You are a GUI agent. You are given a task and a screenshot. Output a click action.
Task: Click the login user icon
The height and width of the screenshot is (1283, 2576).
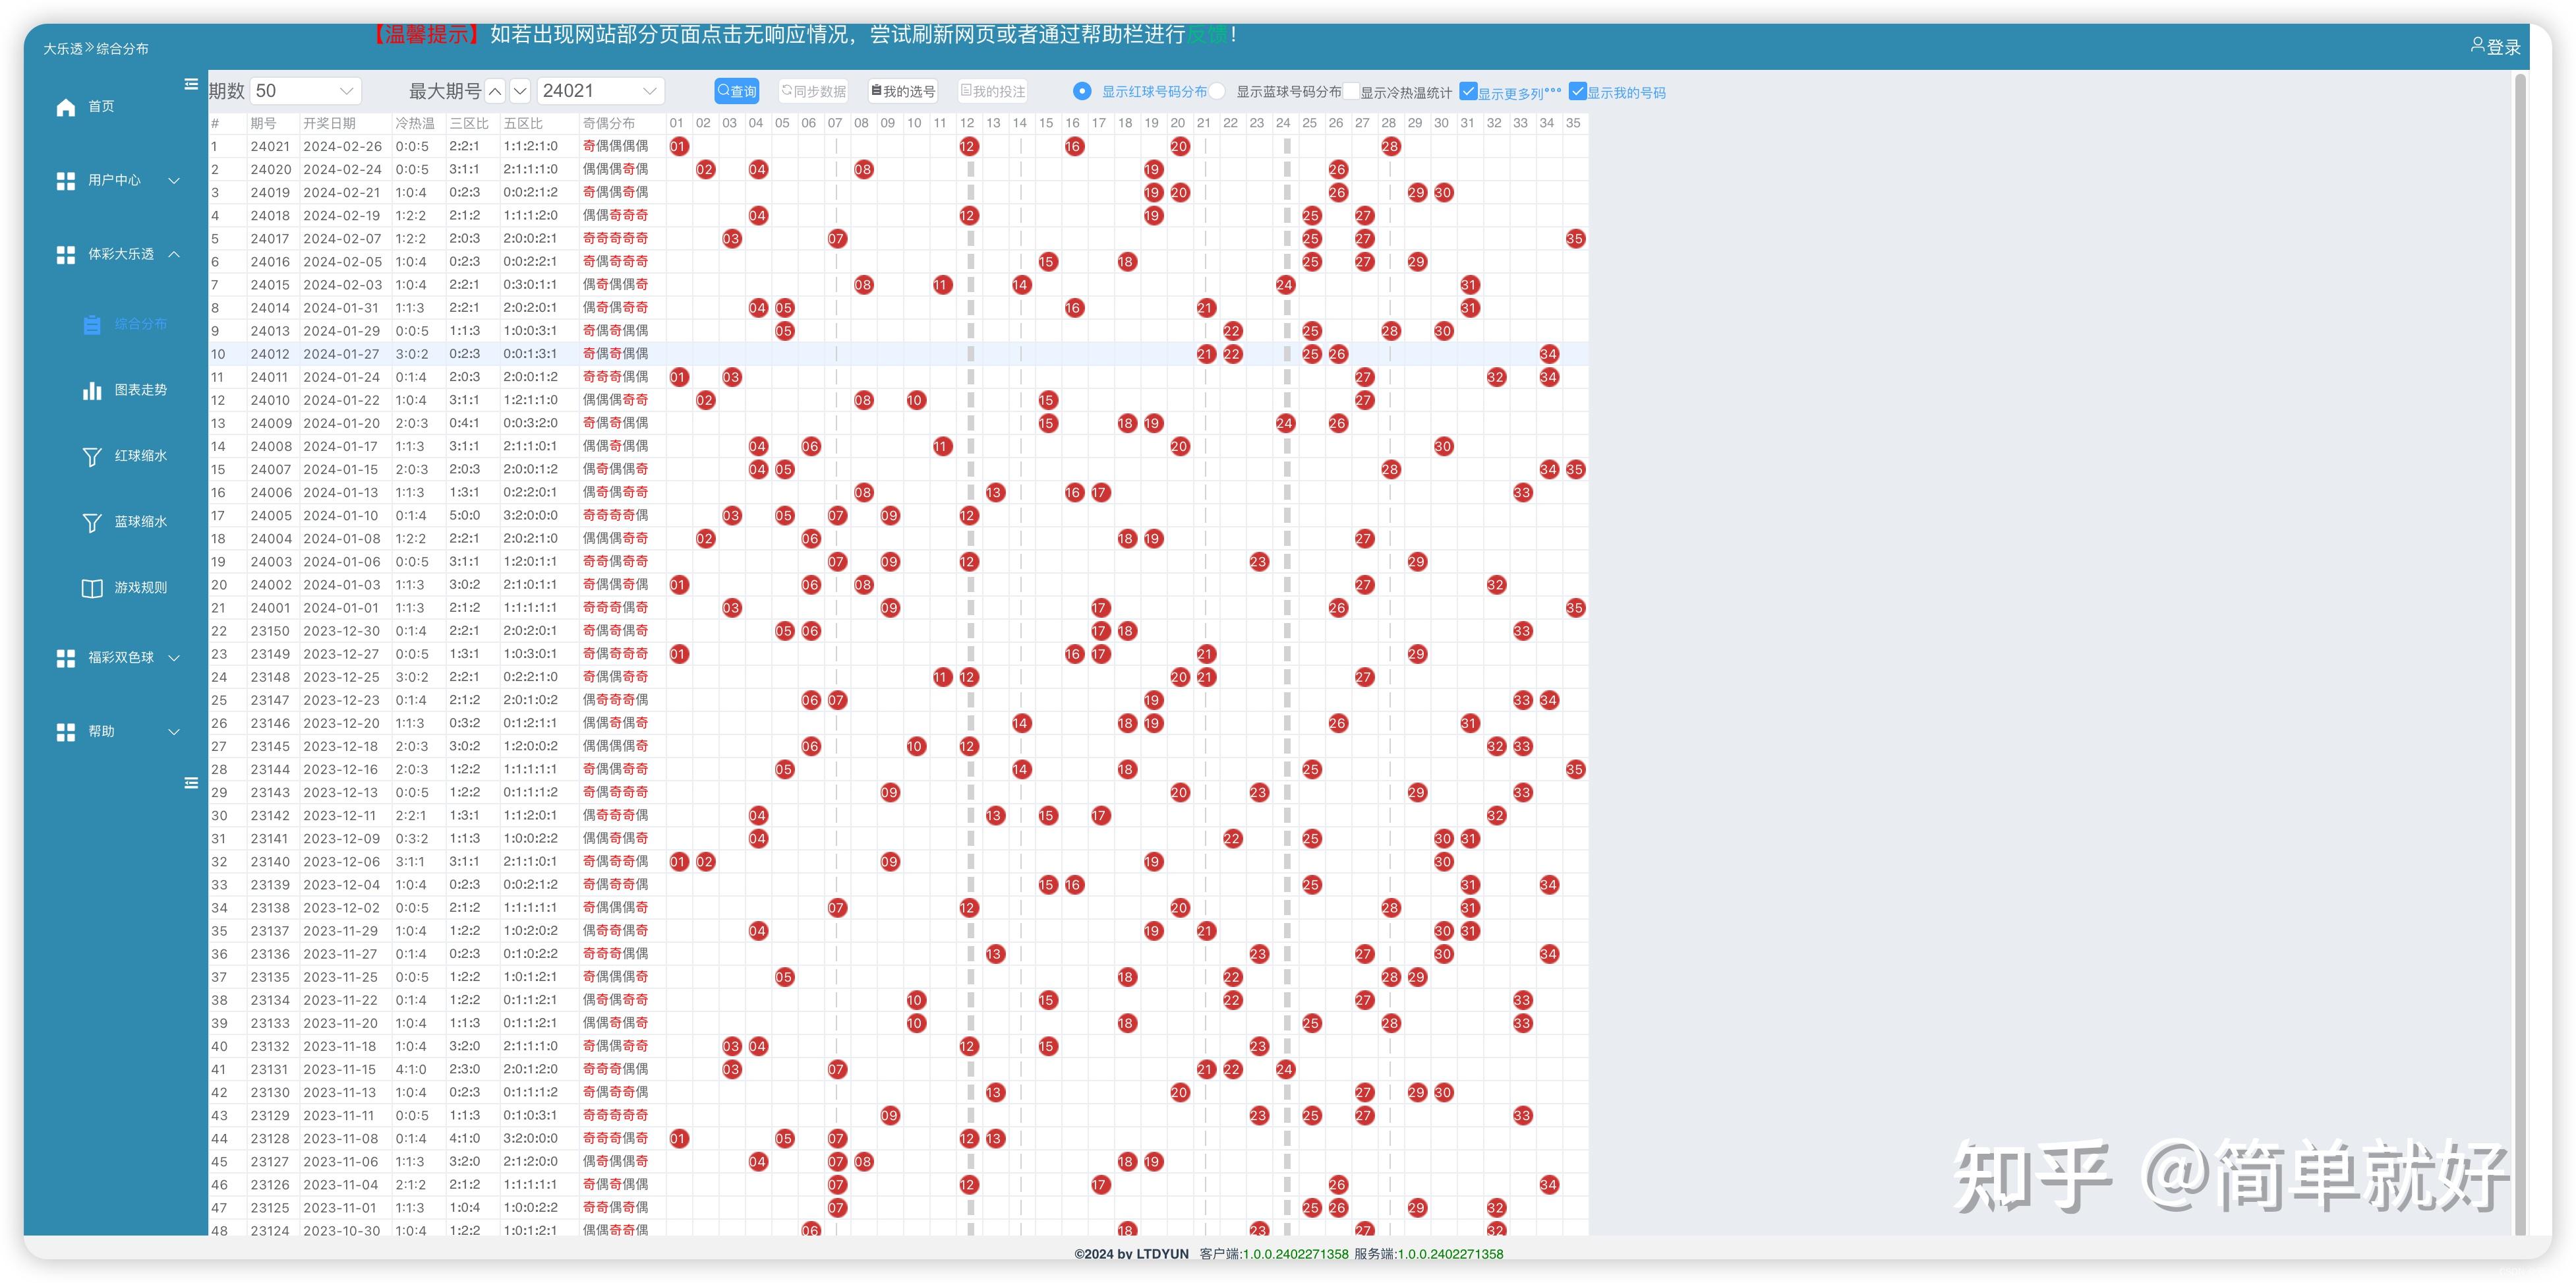pyautogui.click(x=2477, y=45)
